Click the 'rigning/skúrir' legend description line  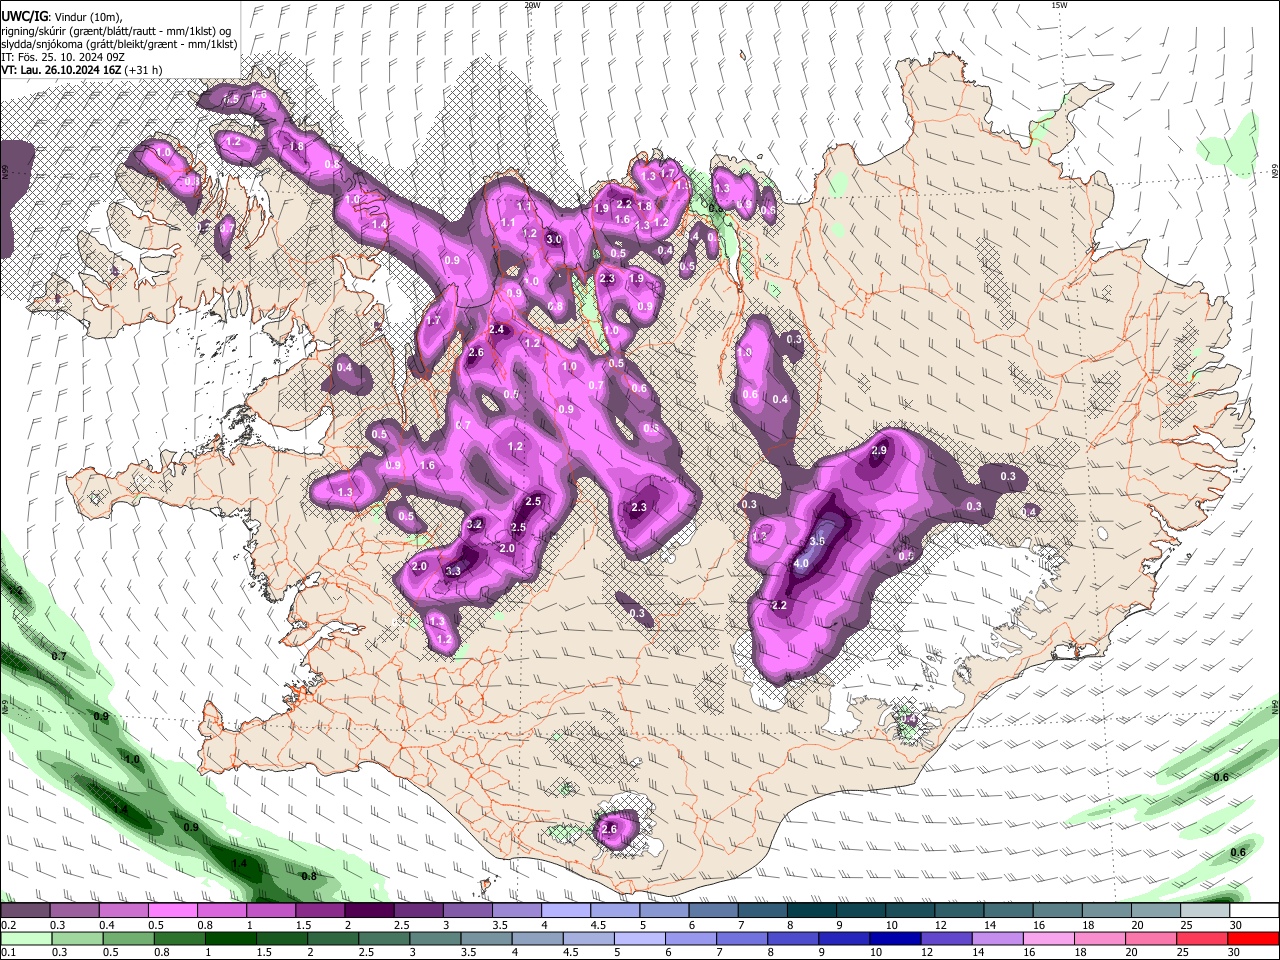116,31
